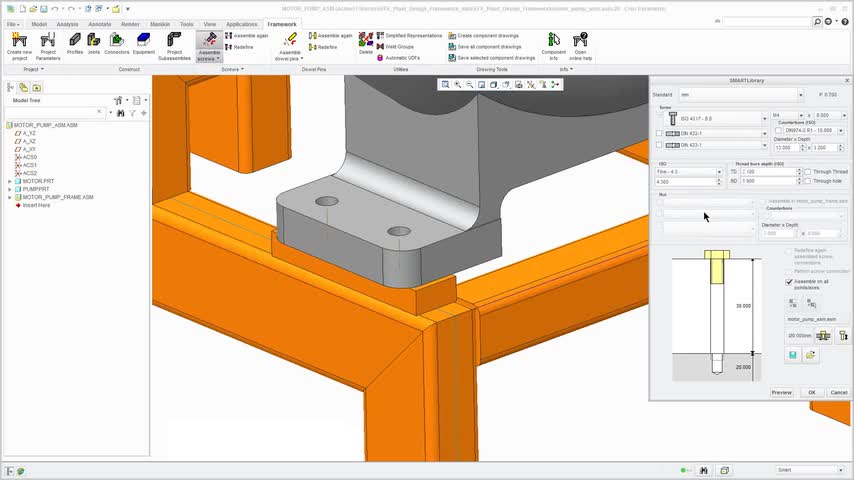Viewport: 854px width, 480px height.
Task: Switch to Model ribbon tab
Action: click(39, 25)
